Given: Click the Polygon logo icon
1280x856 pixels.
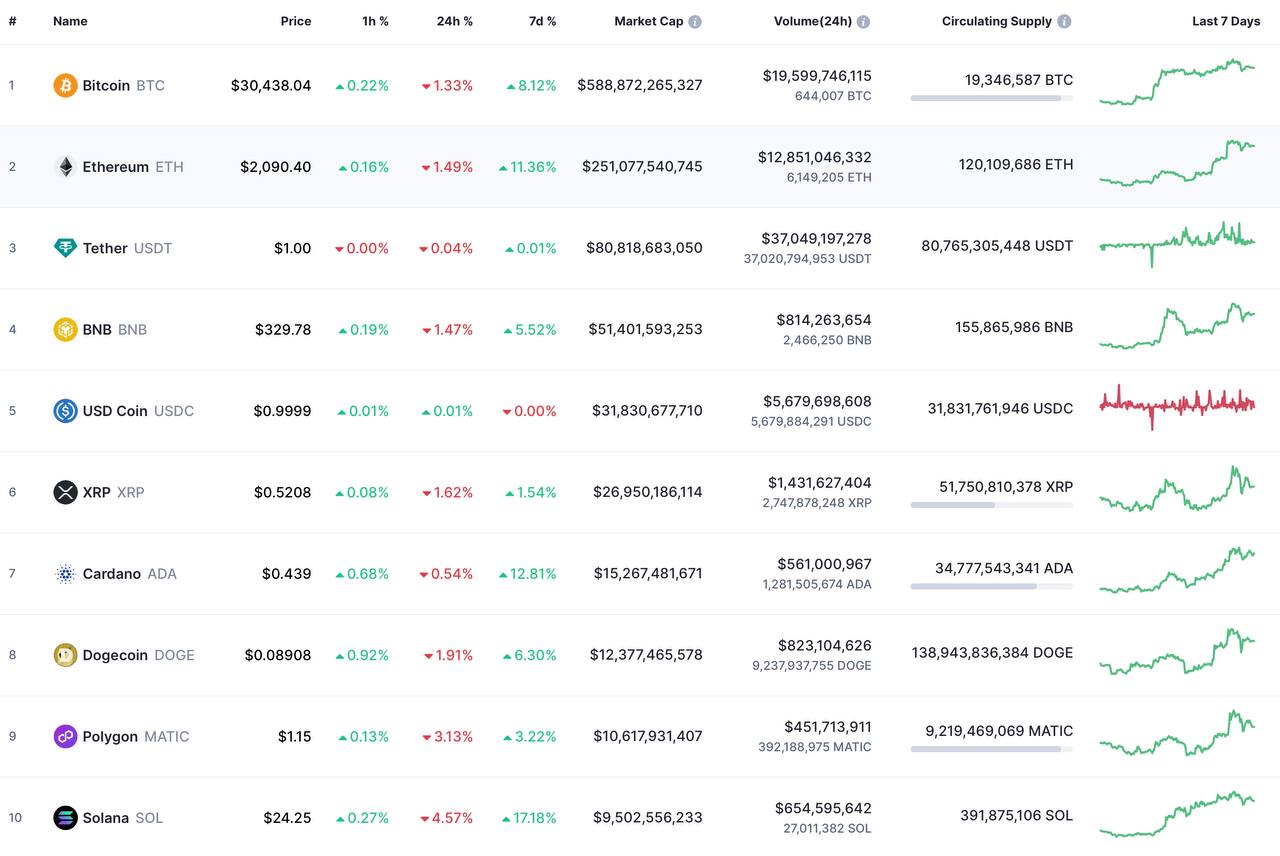Looking at the screenshot, I should pos(65,737).
